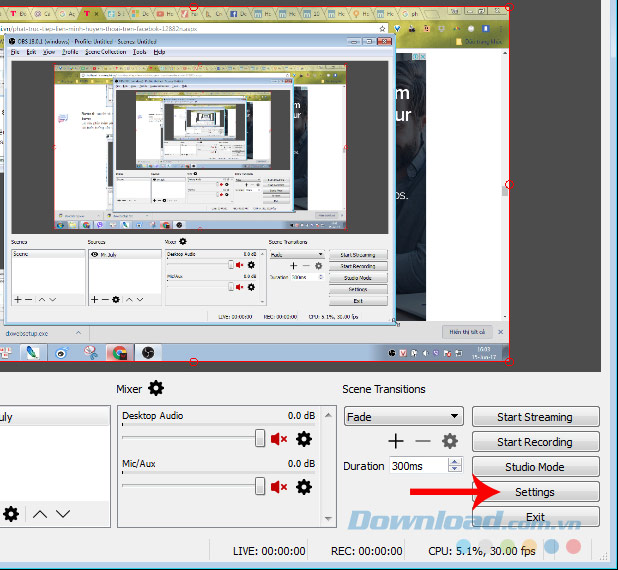Move the selected source down
The image size is (618, 570).
point(62,514)
